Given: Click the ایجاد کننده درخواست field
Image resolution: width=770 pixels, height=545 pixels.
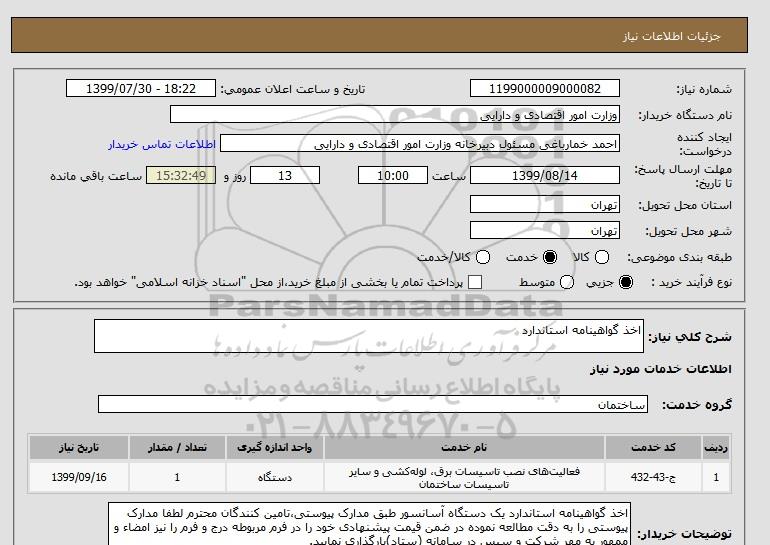Looking at the screenshot, I should [x=420, y=144].
